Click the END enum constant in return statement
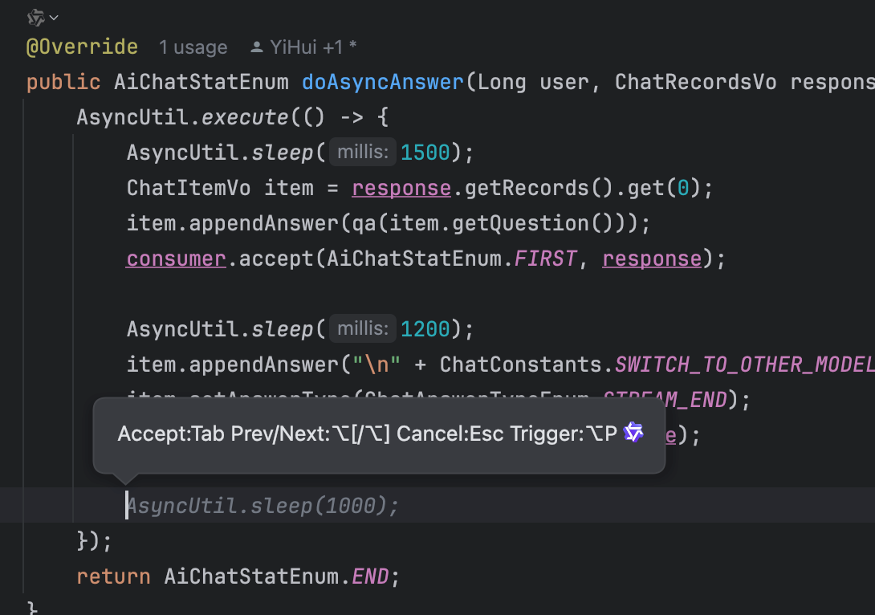The image size is (877, 616). coord(370,577)
